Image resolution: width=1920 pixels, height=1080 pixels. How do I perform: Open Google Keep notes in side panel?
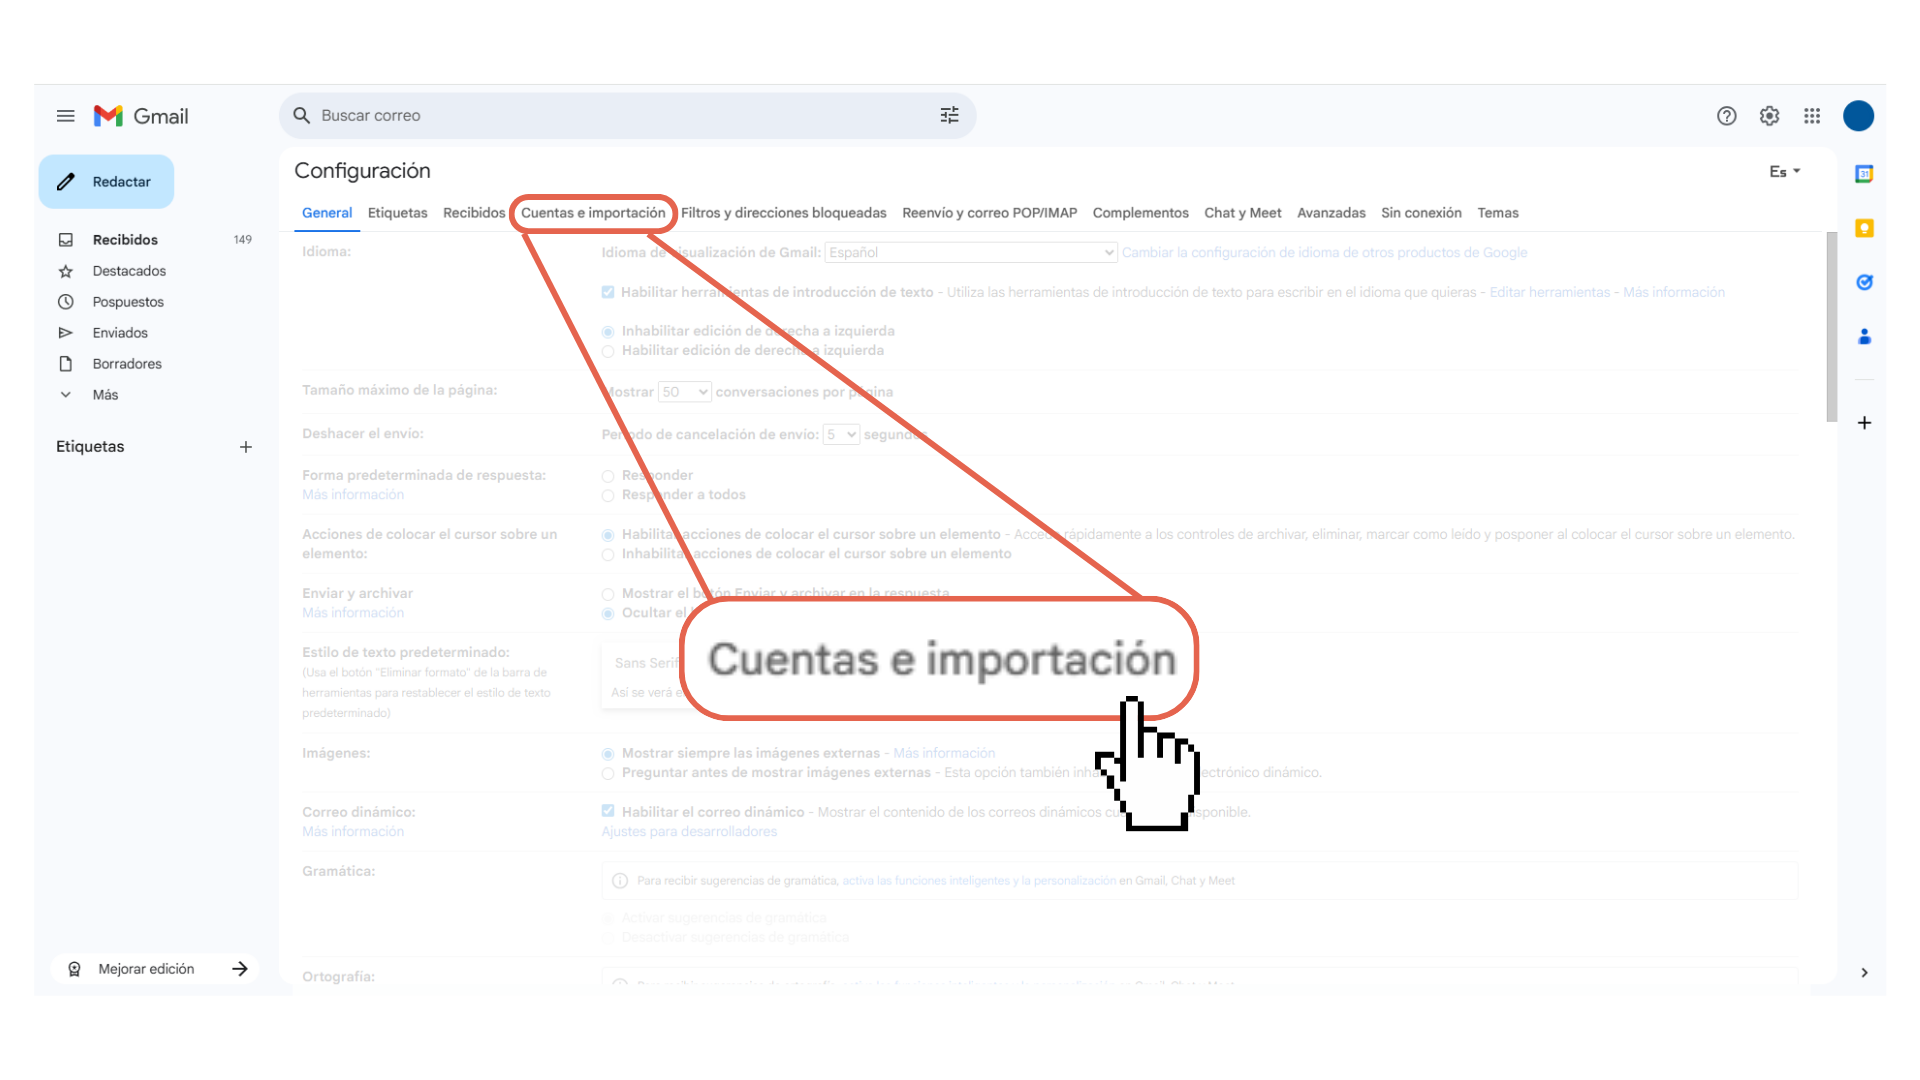coord(1864,228)
